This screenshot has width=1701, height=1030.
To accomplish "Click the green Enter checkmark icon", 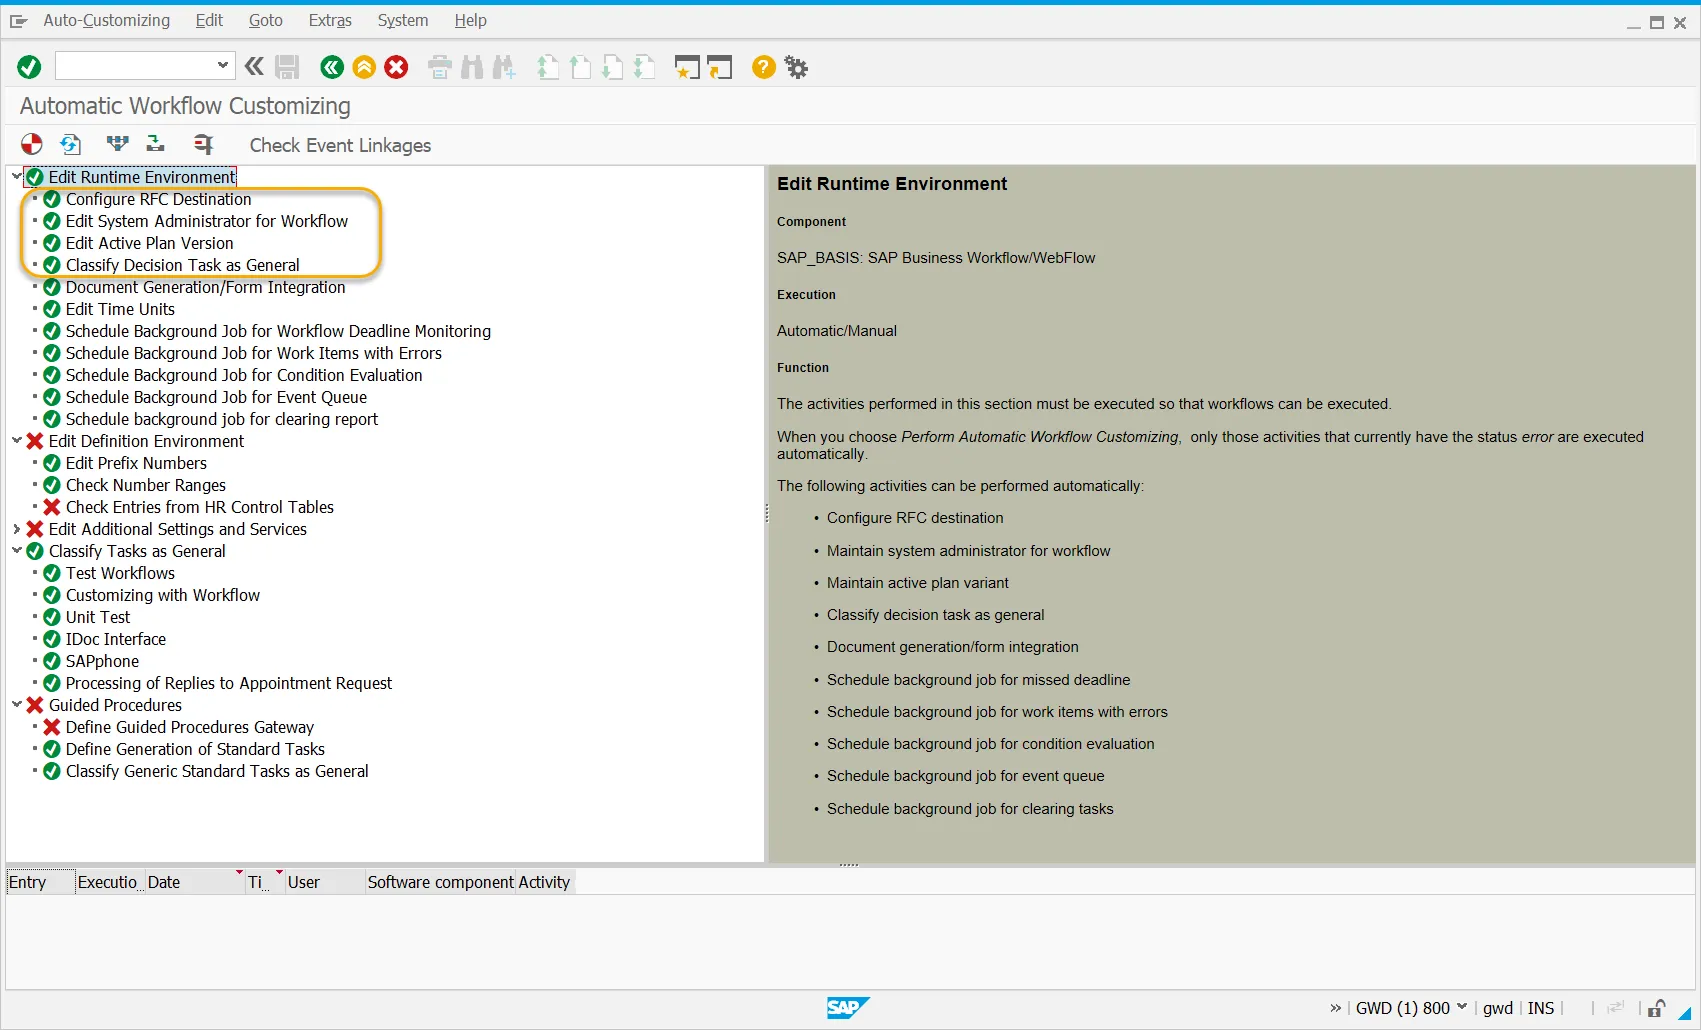I will point(29,67).
